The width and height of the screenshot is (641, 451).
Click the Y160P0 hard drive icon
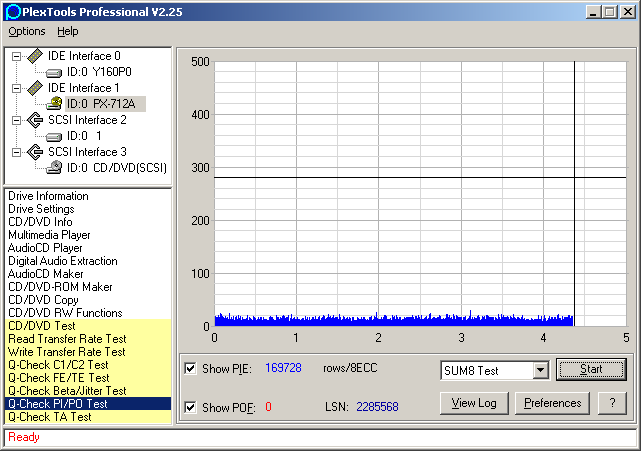(x=54, y=73)
